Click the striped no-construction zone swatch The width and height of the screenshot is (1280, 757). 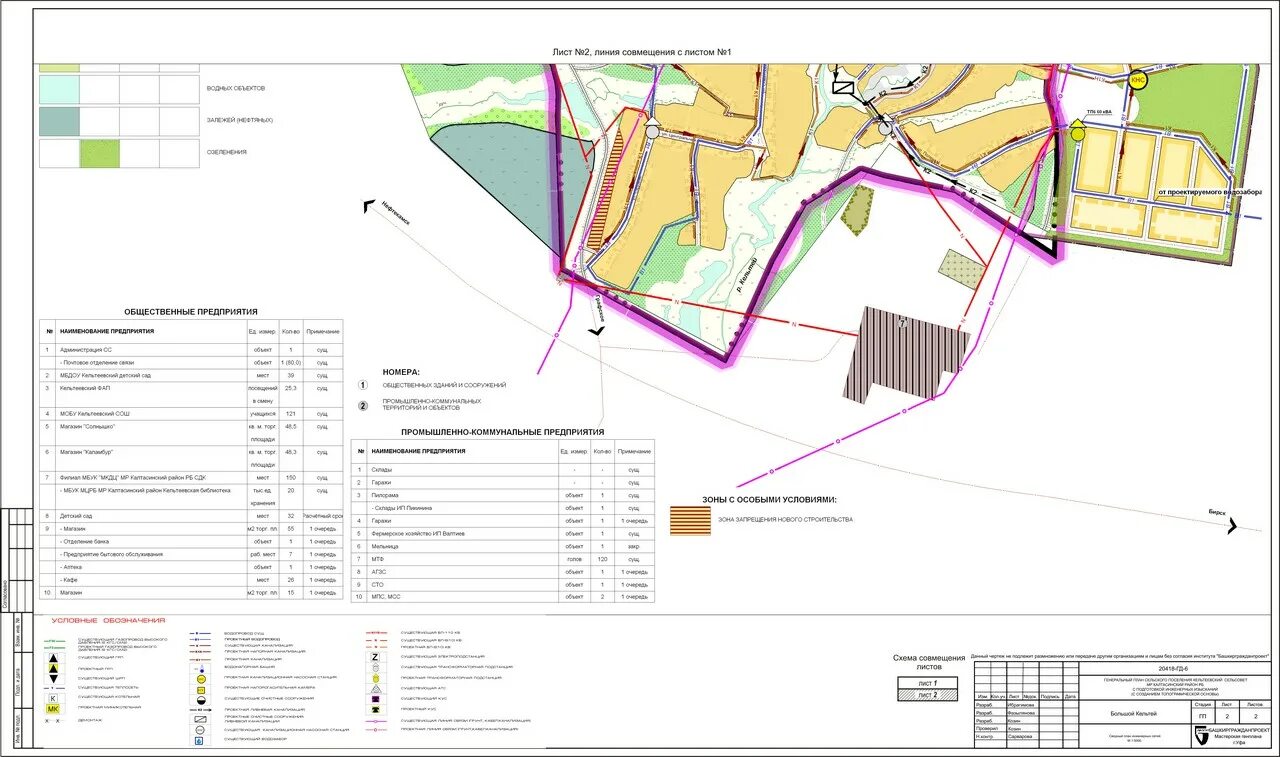coord(690,520)
